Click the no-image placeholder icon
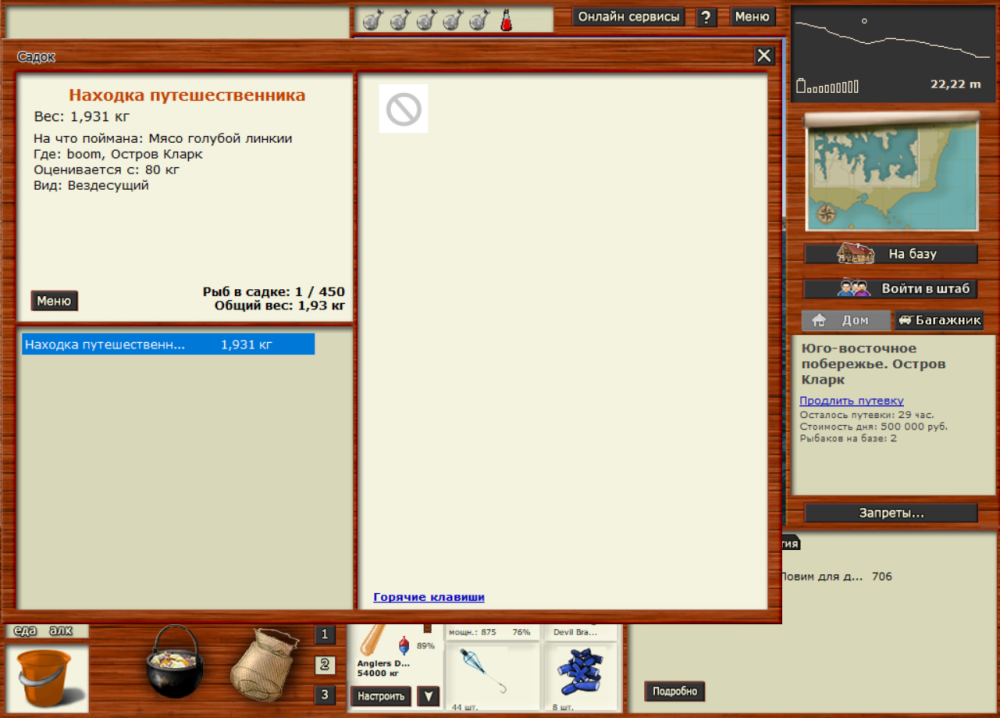 coord(403,109)
